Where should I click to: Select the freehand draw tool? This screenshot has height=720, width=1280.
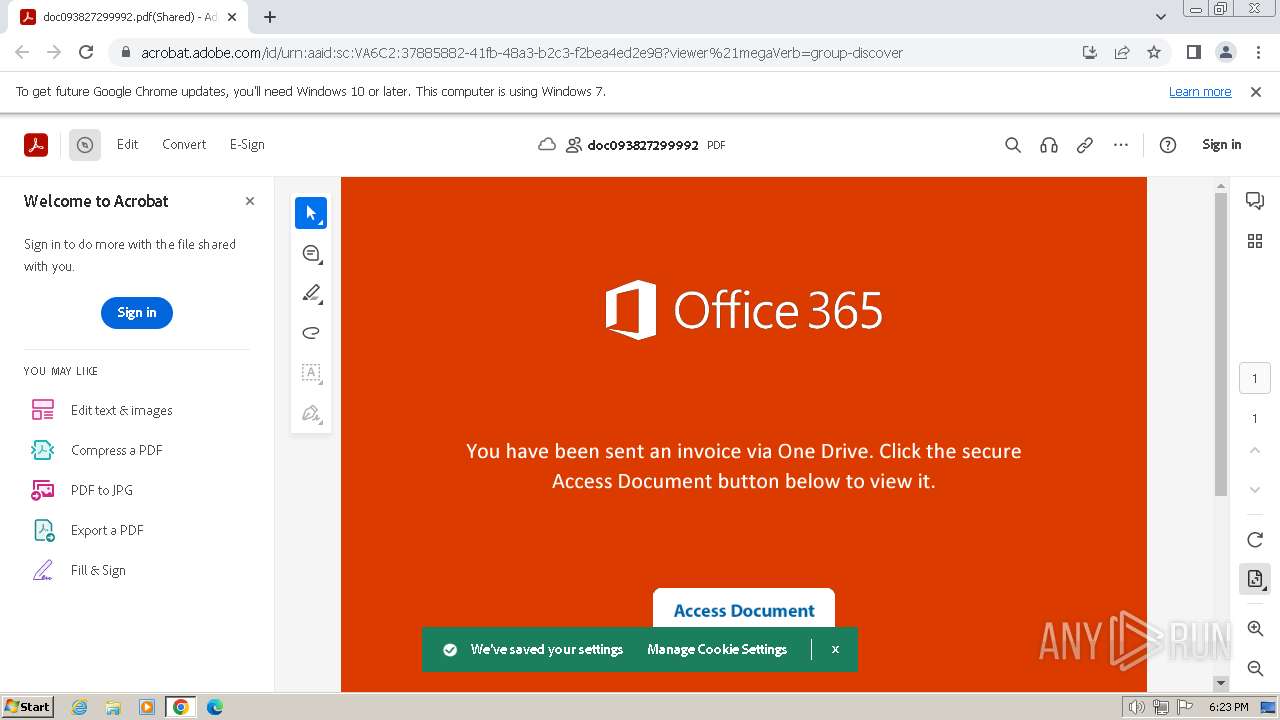311,333
